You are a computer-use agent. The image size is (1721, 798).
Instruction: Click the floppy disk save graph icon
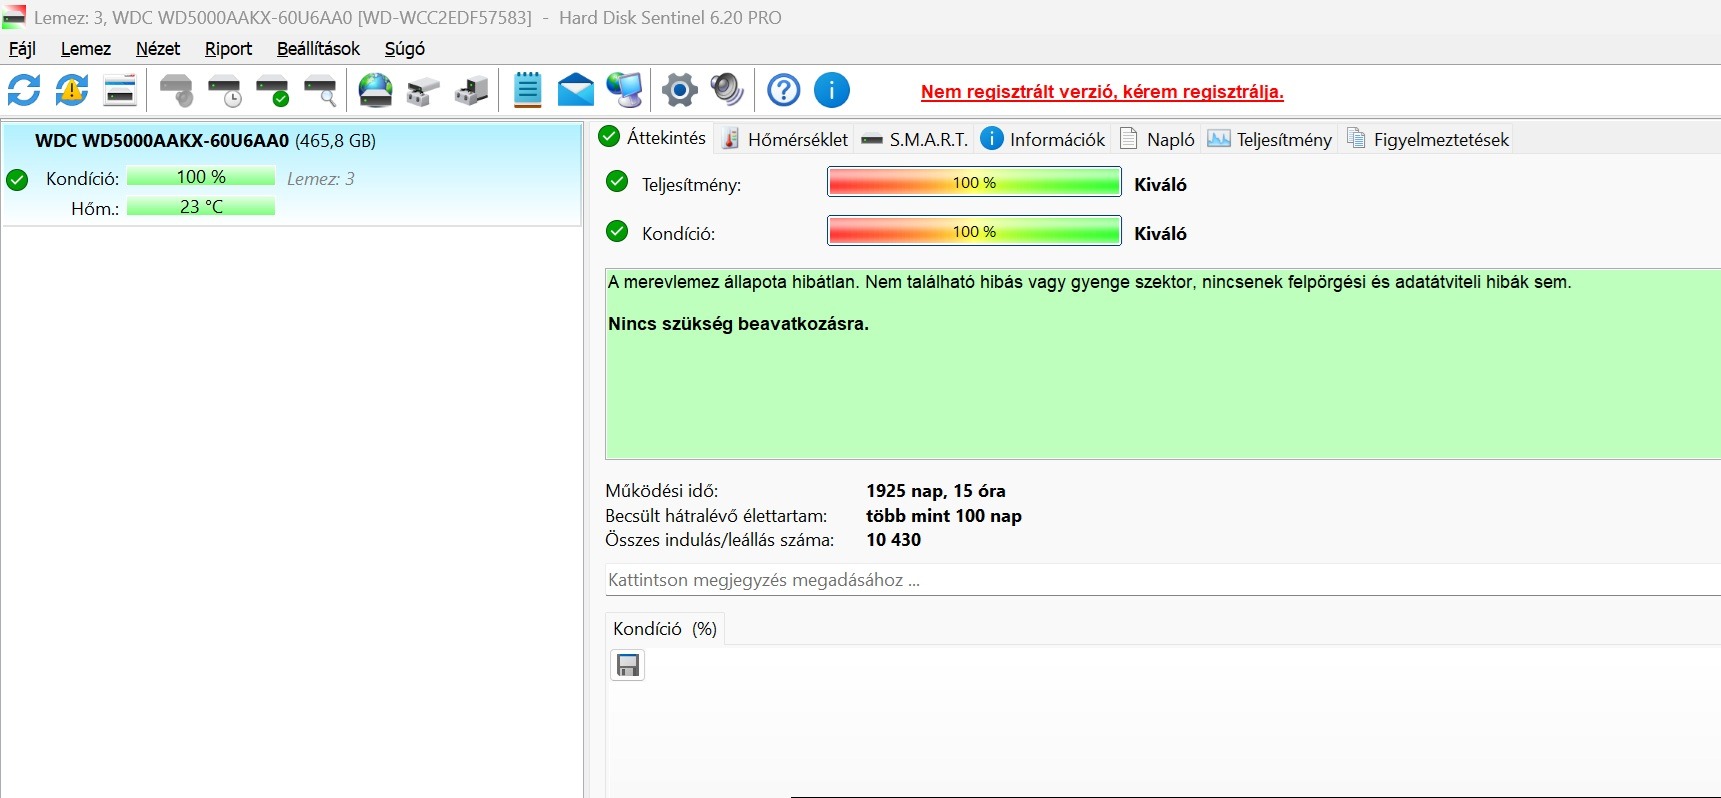coord(628,665)
